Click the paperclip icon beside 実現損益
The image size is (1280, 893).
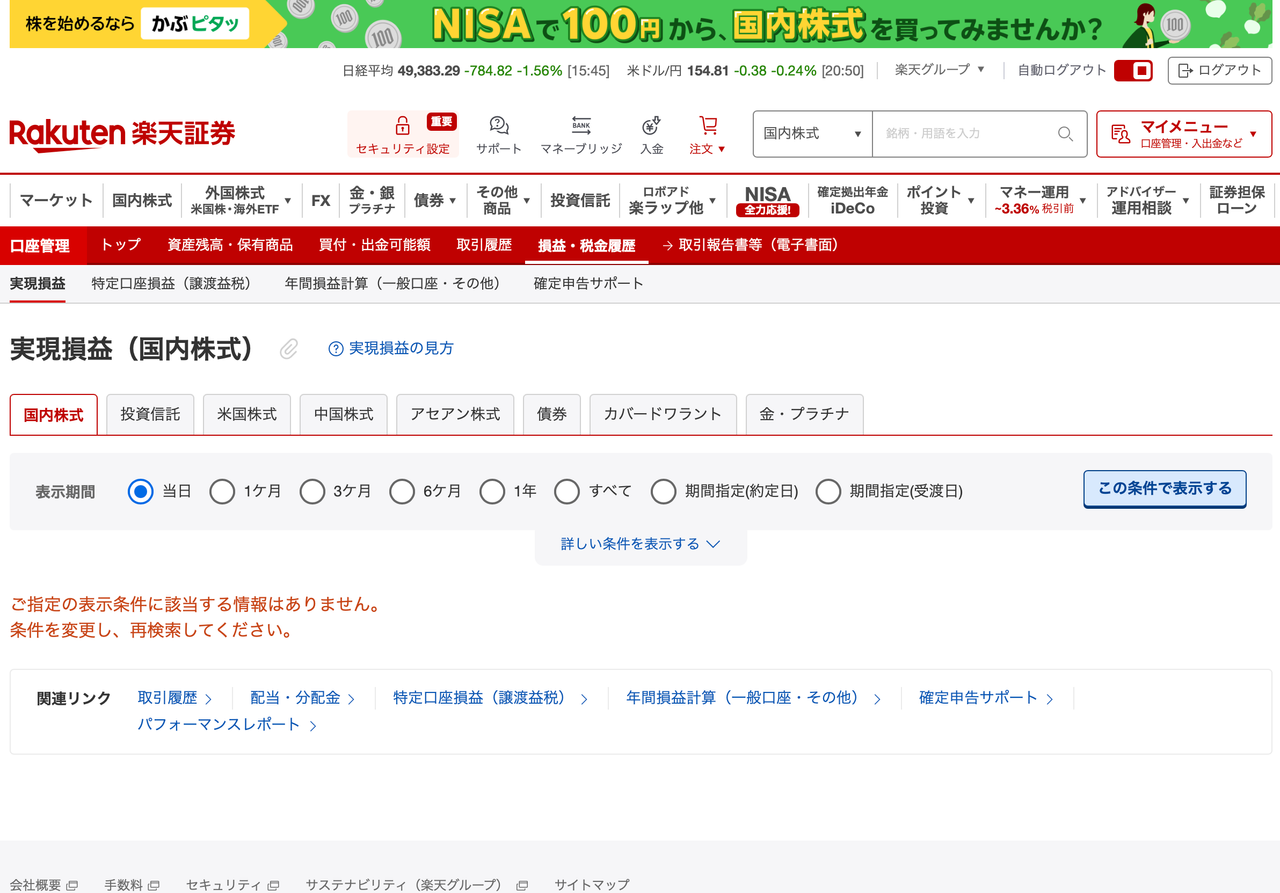pos(288,349)
